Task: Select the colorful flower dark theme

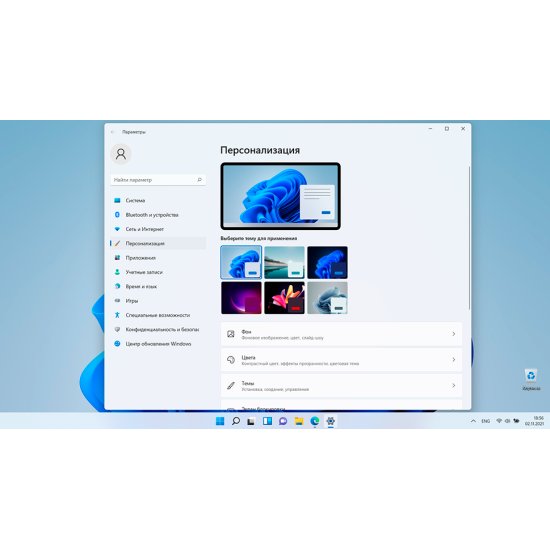Action: tap(284, 298)
